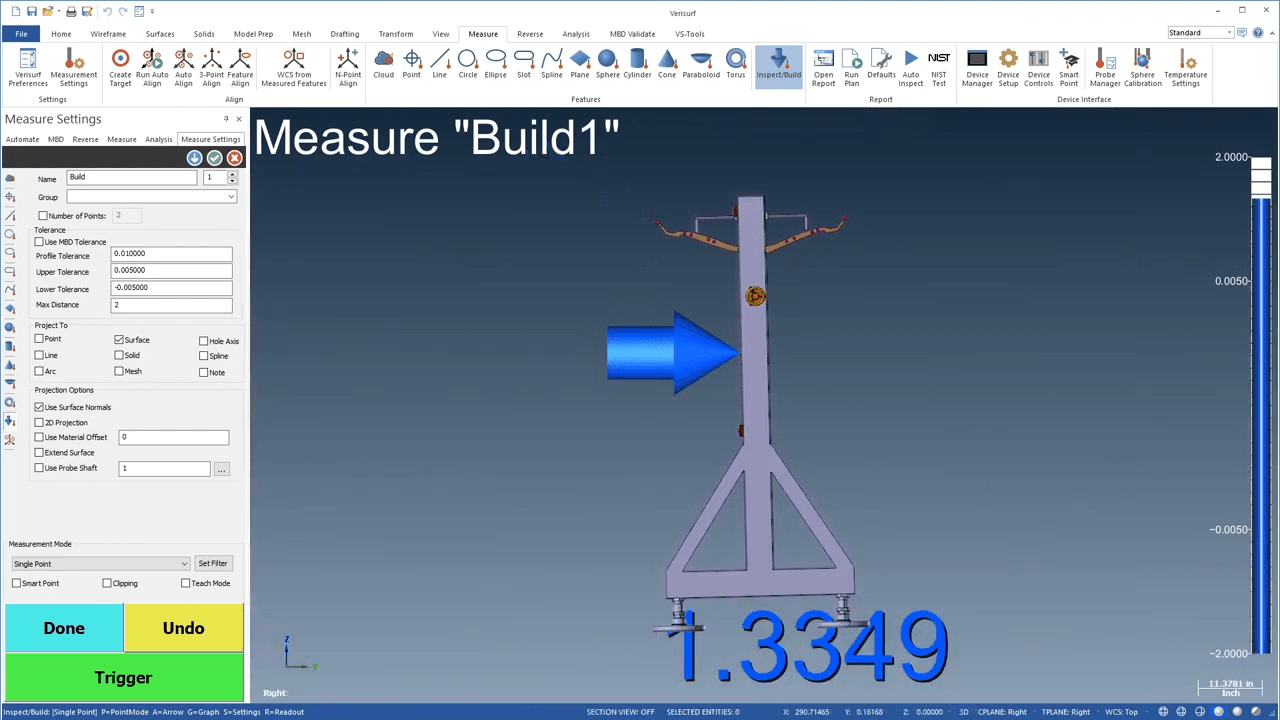The image size is (1280, 720).
Task: Pick the Plane feature tool
Action: click(x=580, y=64)
